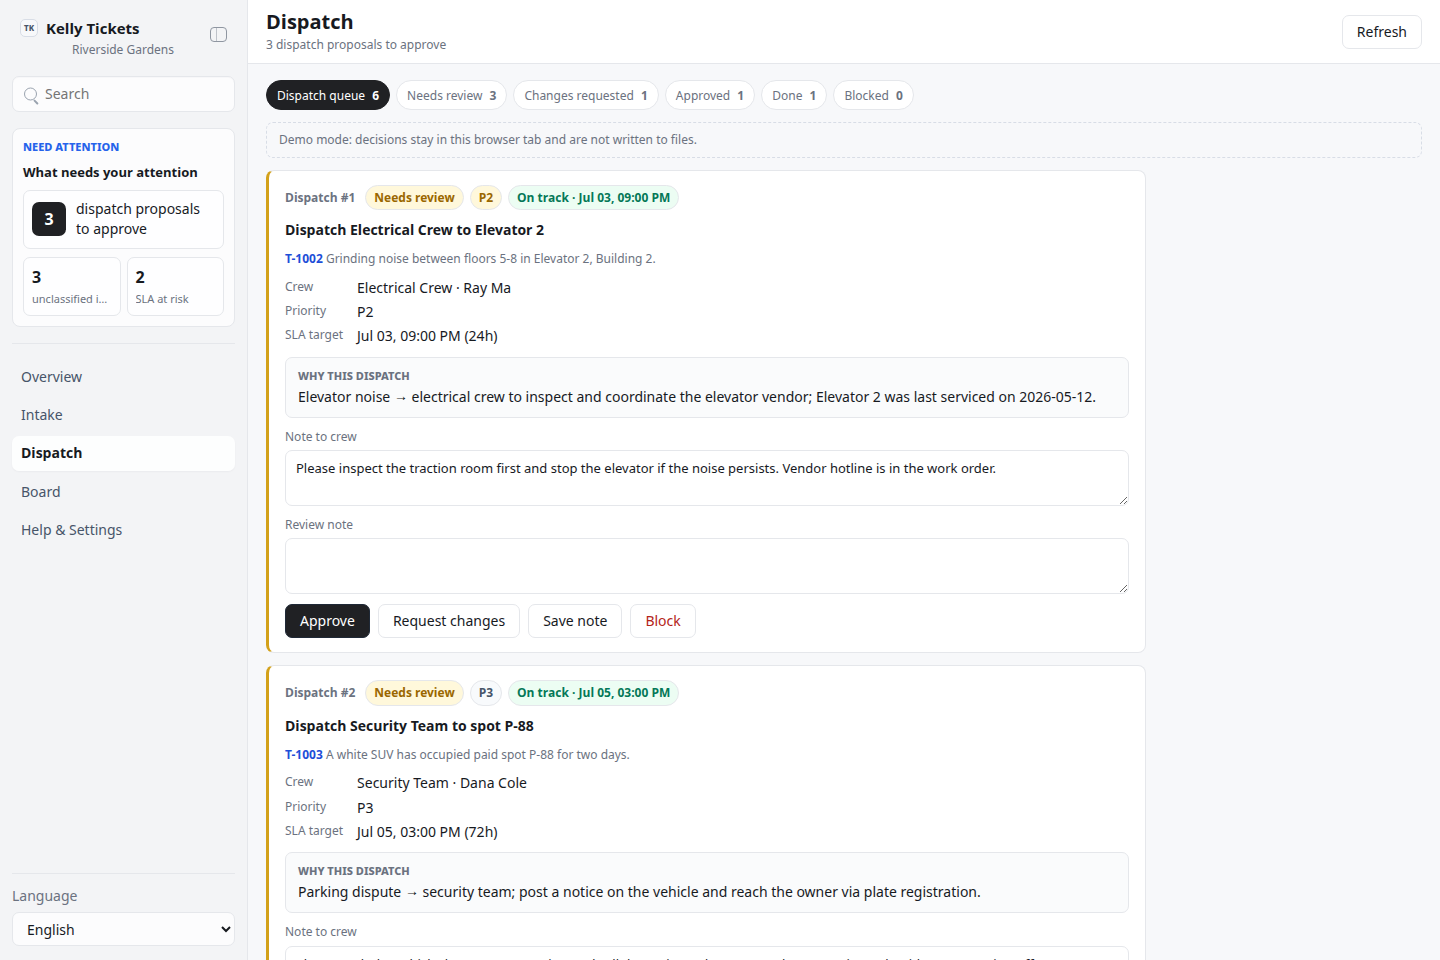Edit Note to crew in Dispatch #1

pyautogui.click(x=707, y=478)
